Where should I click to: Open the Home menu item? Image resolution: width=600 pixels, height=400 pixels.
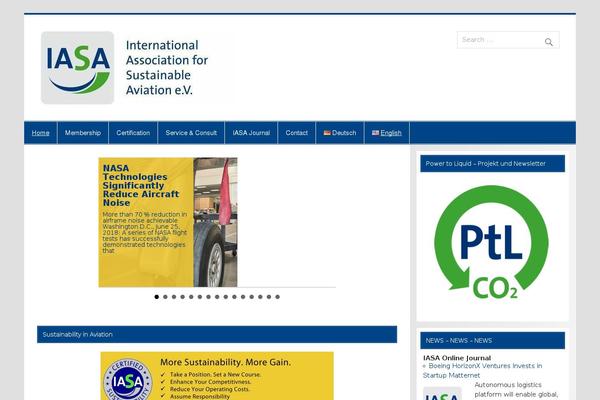[41, 133]
